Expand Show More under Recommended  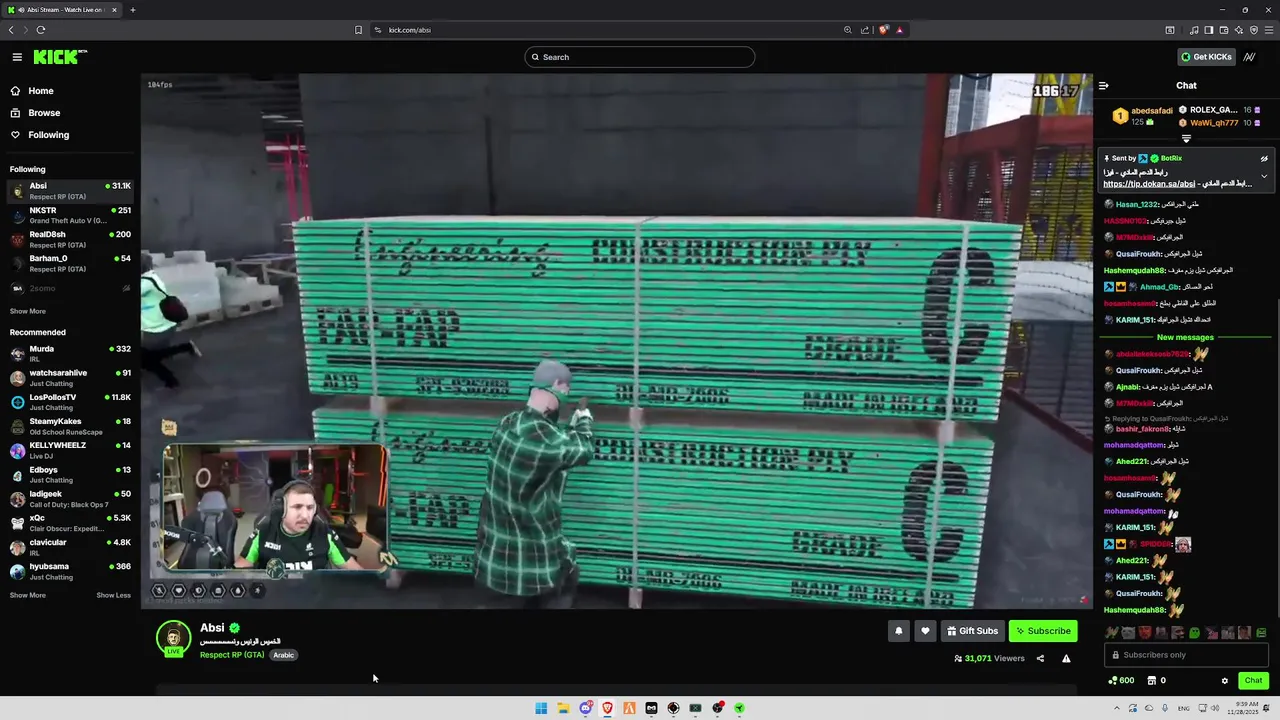(28, 595)
